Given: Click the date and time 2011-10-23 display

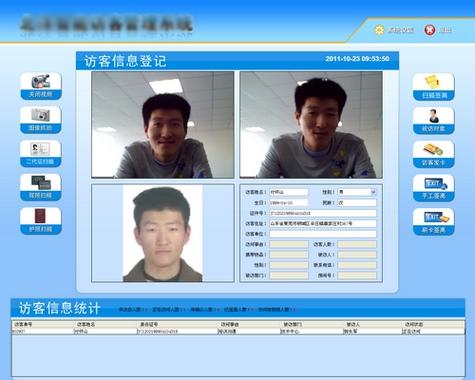Looking at the screenshot, I should 357,59.
